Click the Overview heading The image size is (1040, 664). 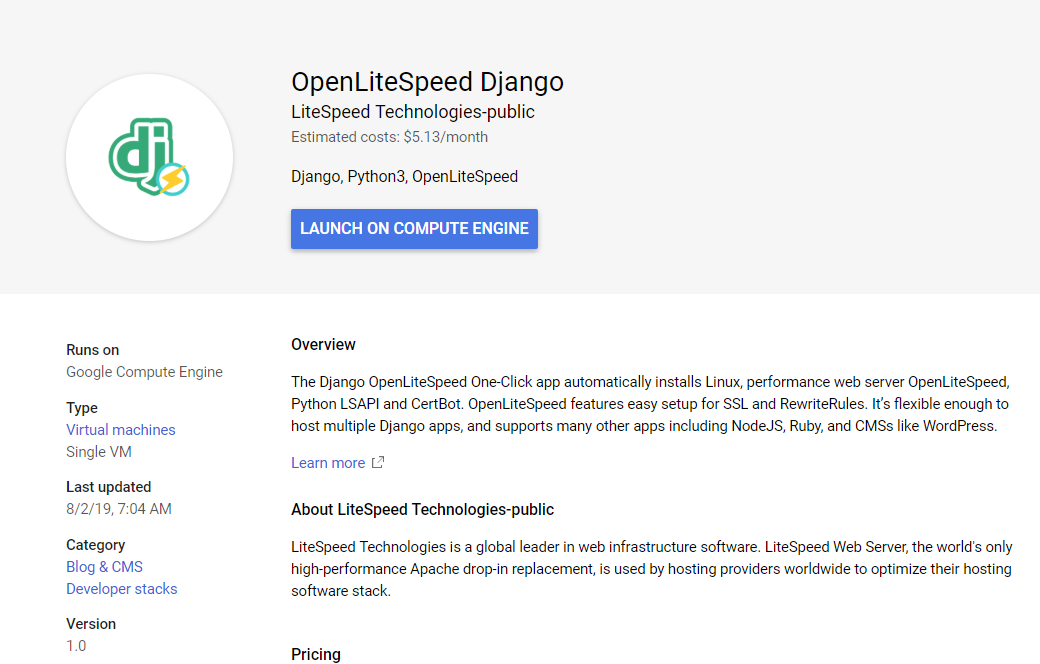(323, 345)
